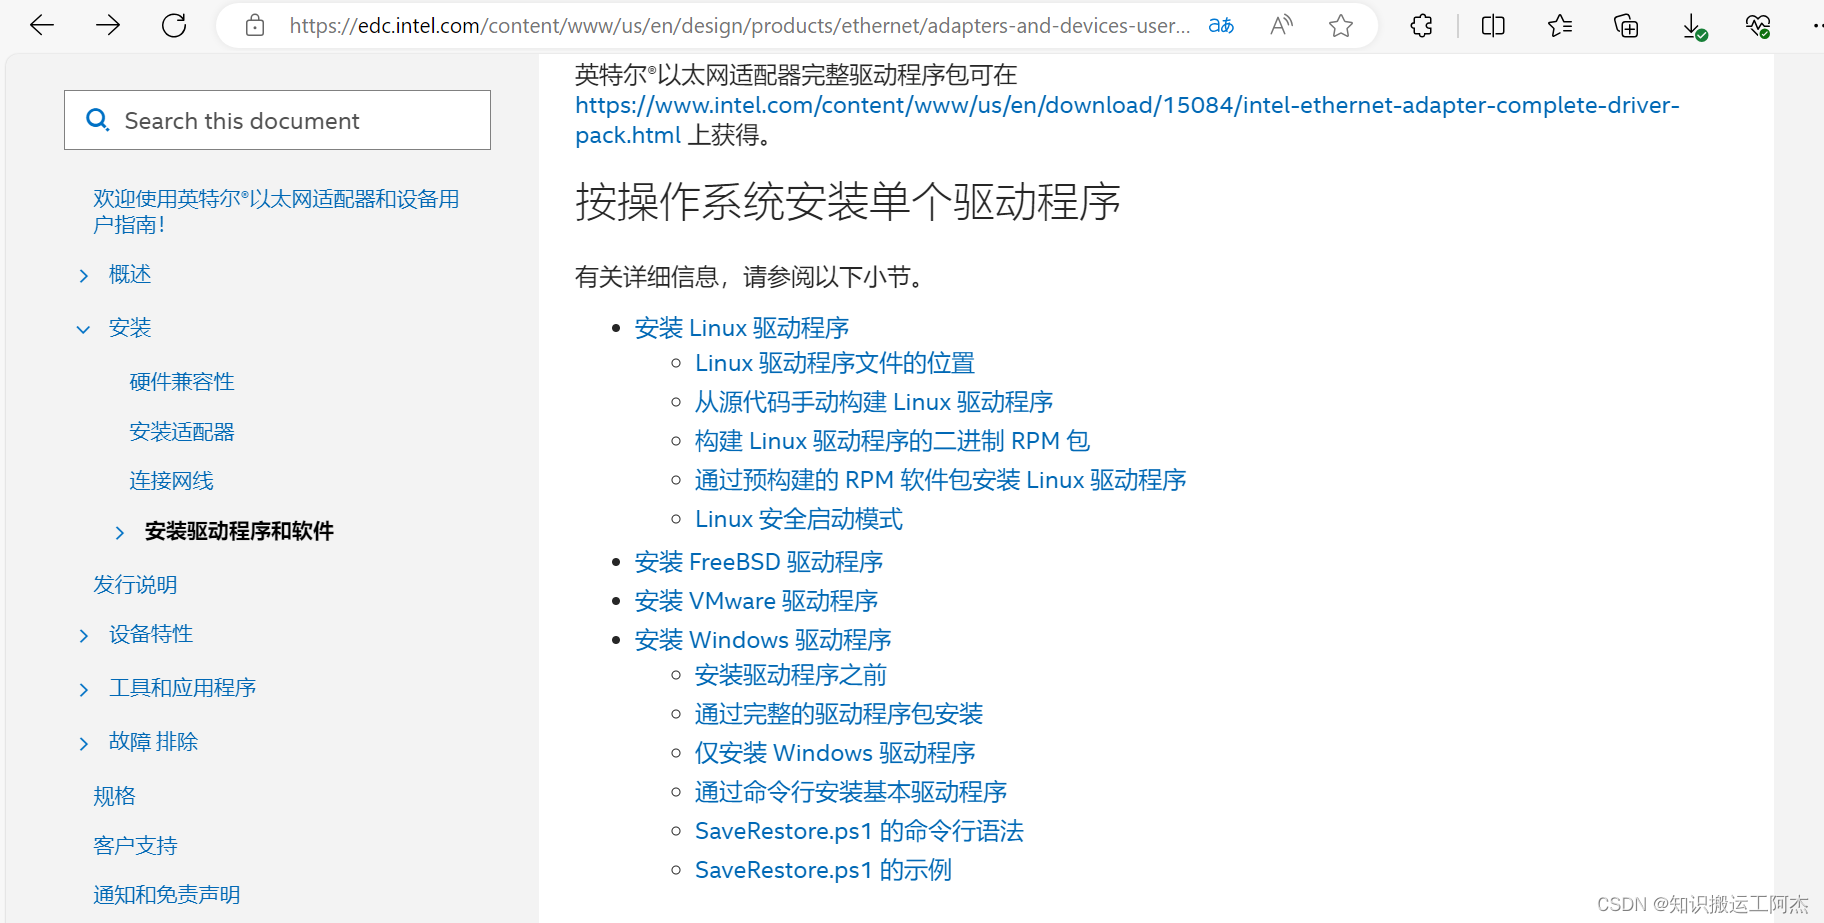The image size is (1824, 923).
Task: Open 连接网线 in the sidebar
Action: 171,481
